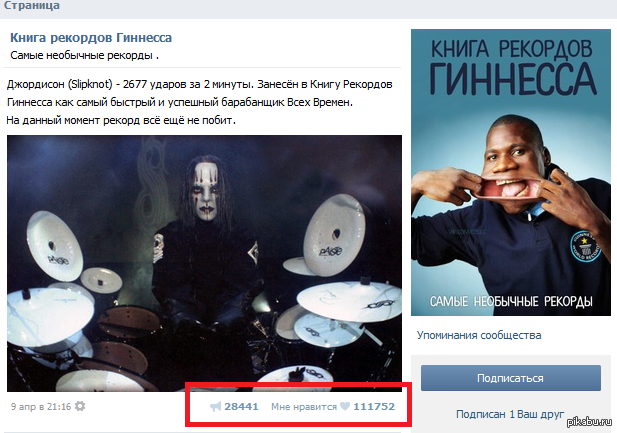Open the community cover with stretched-mouth man
617x433 pixels.
pyautogui.click(x=511, y=172)
